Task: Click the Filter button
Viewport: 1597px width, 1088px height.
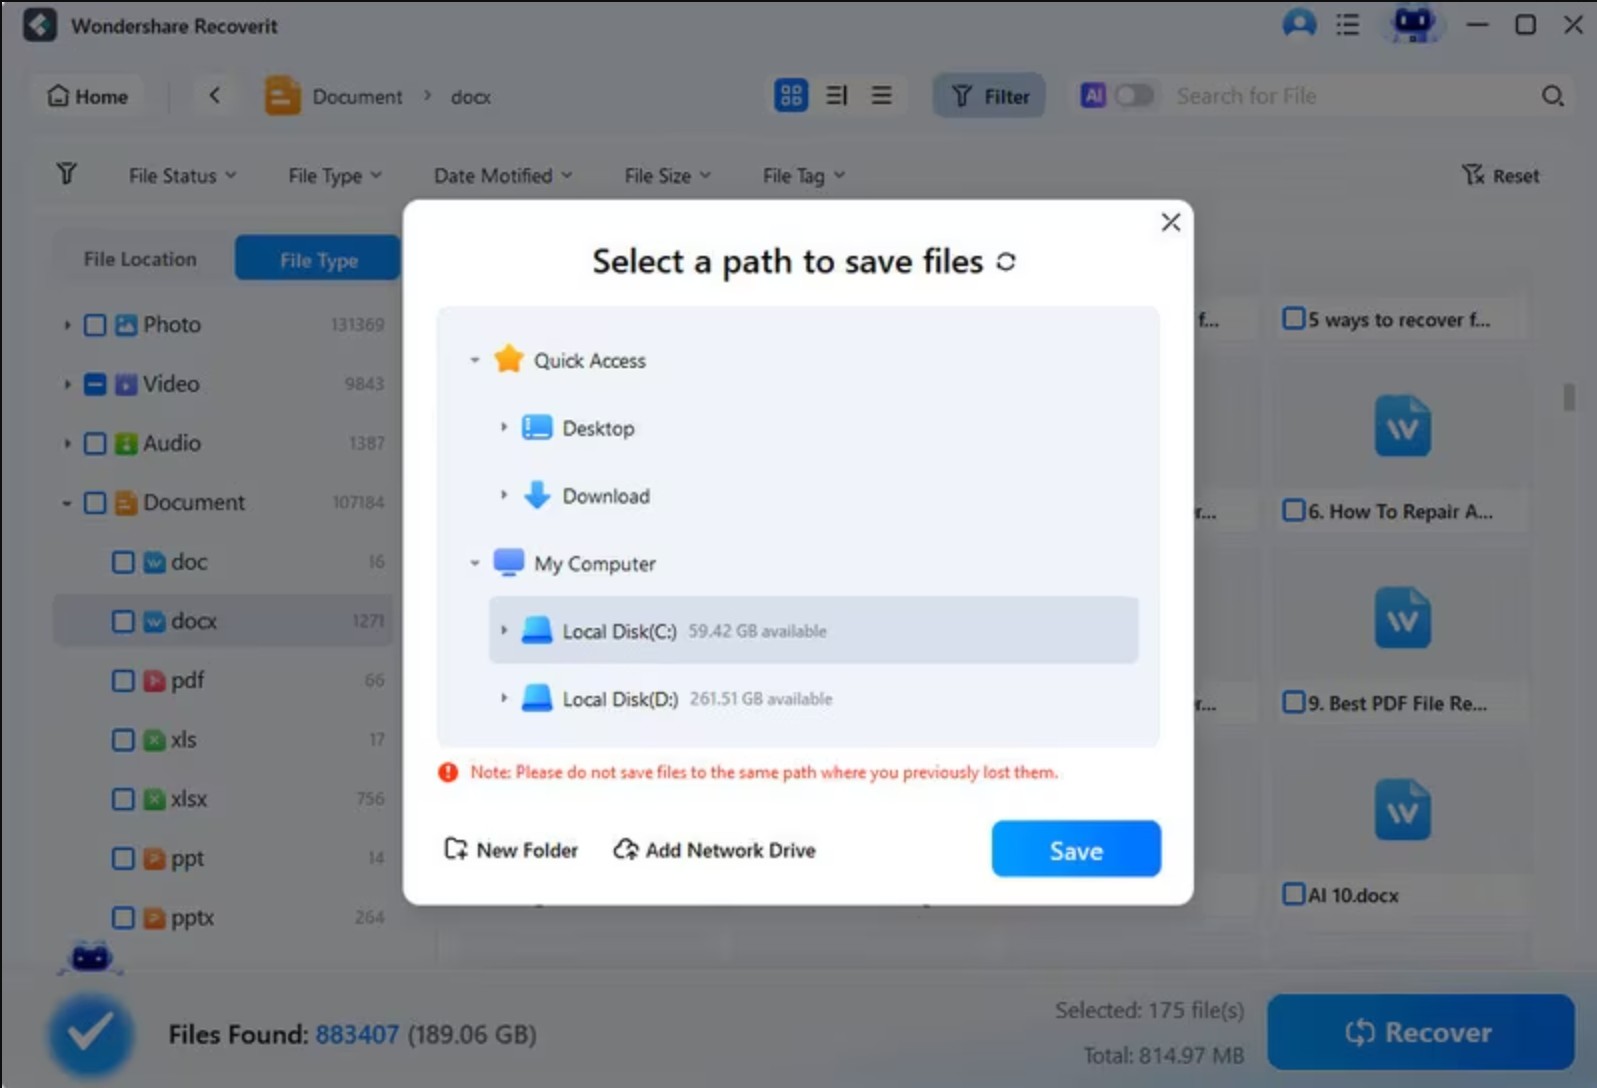Action: coord(989,95)
